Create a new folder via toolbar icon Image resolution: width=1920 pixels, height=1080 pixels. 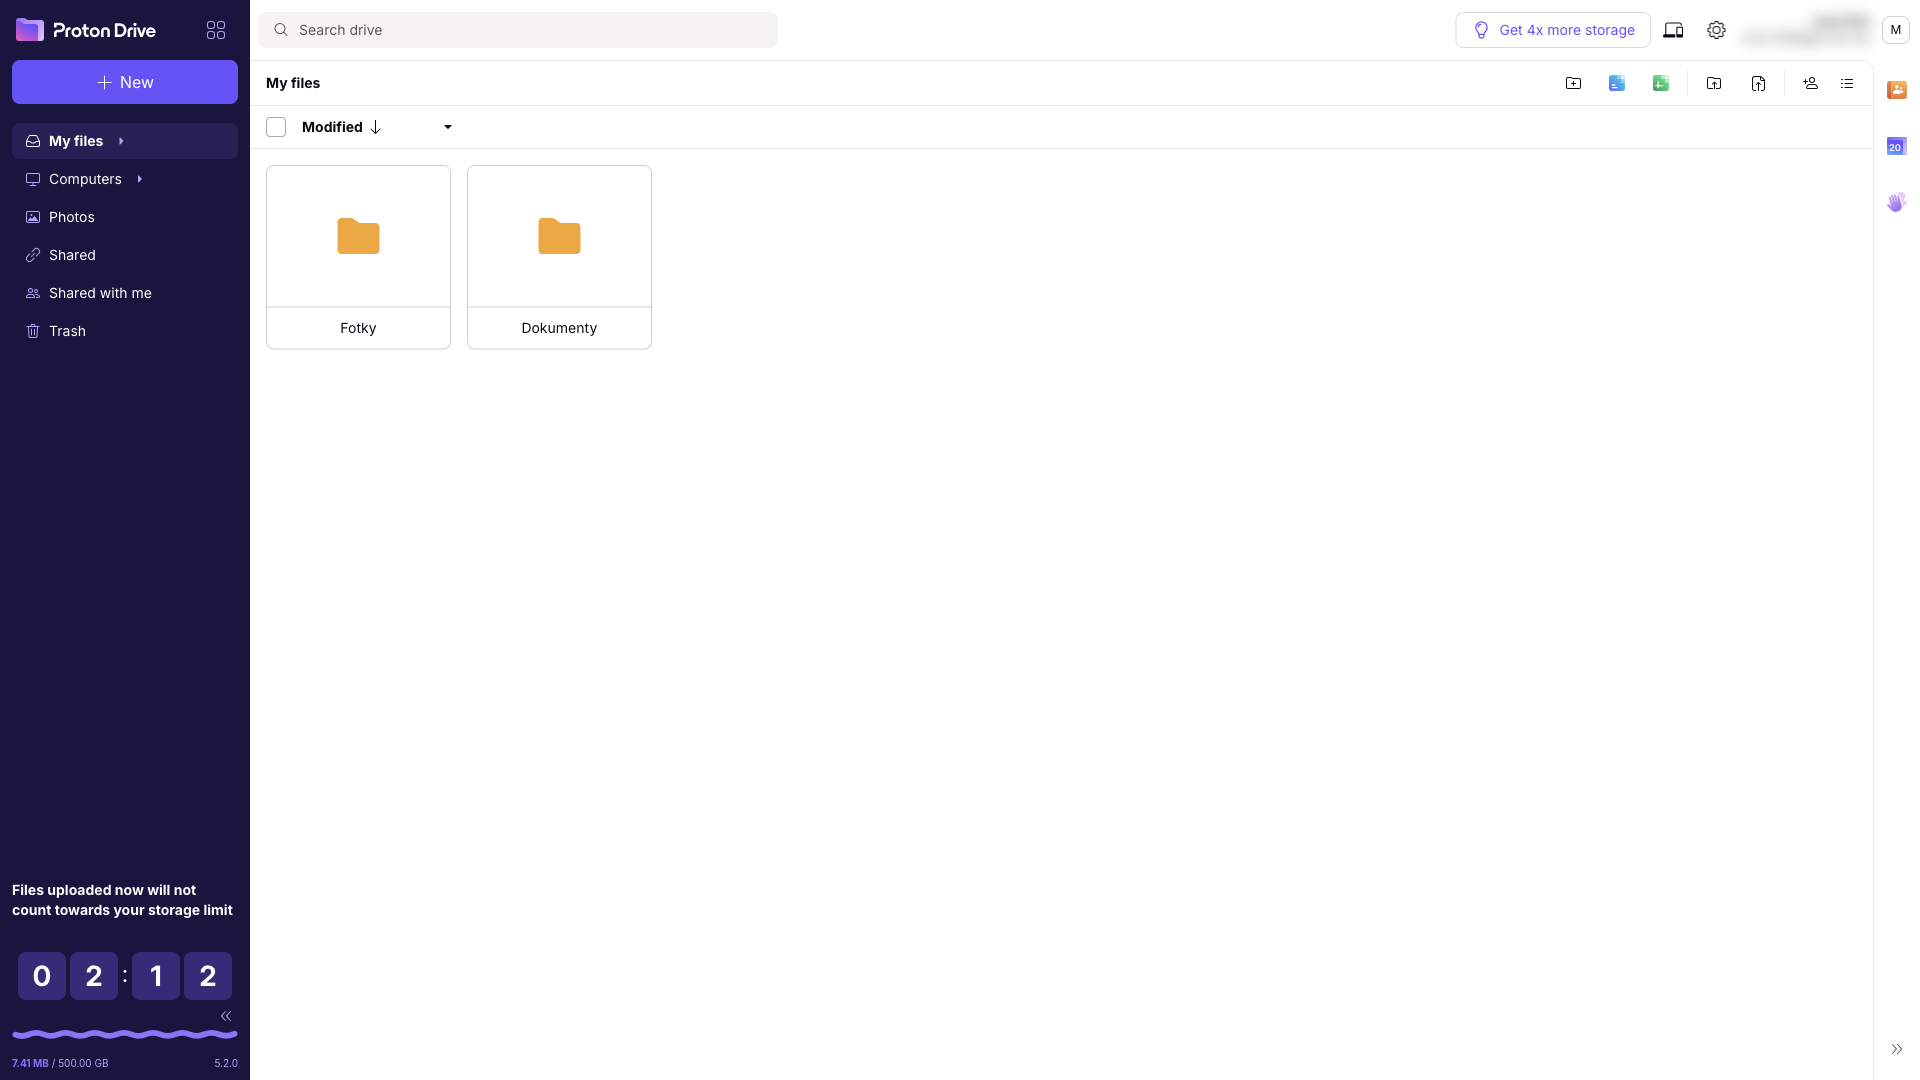(1573, 83)
